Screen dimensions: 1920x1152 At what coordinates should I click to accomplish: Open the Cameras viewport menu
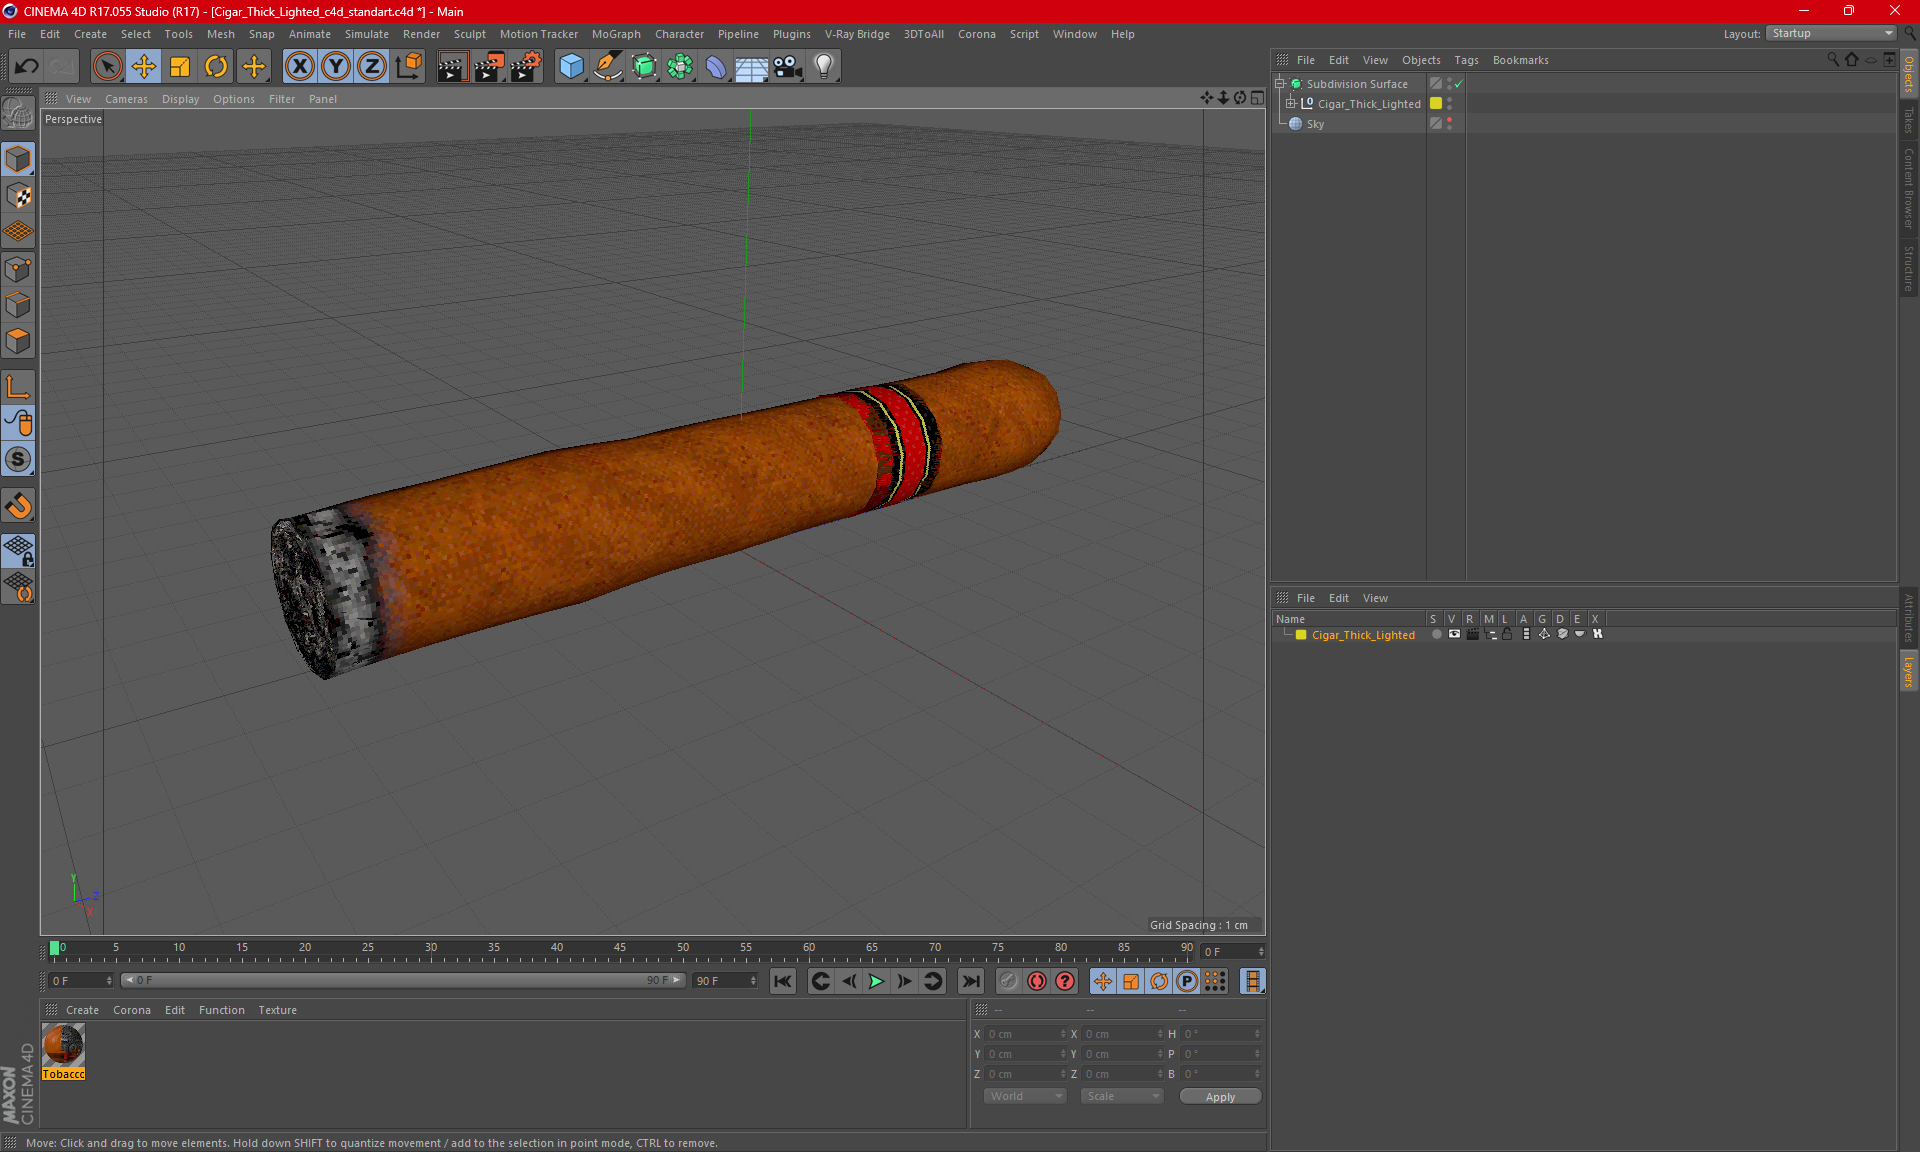(x=126, y=99)
